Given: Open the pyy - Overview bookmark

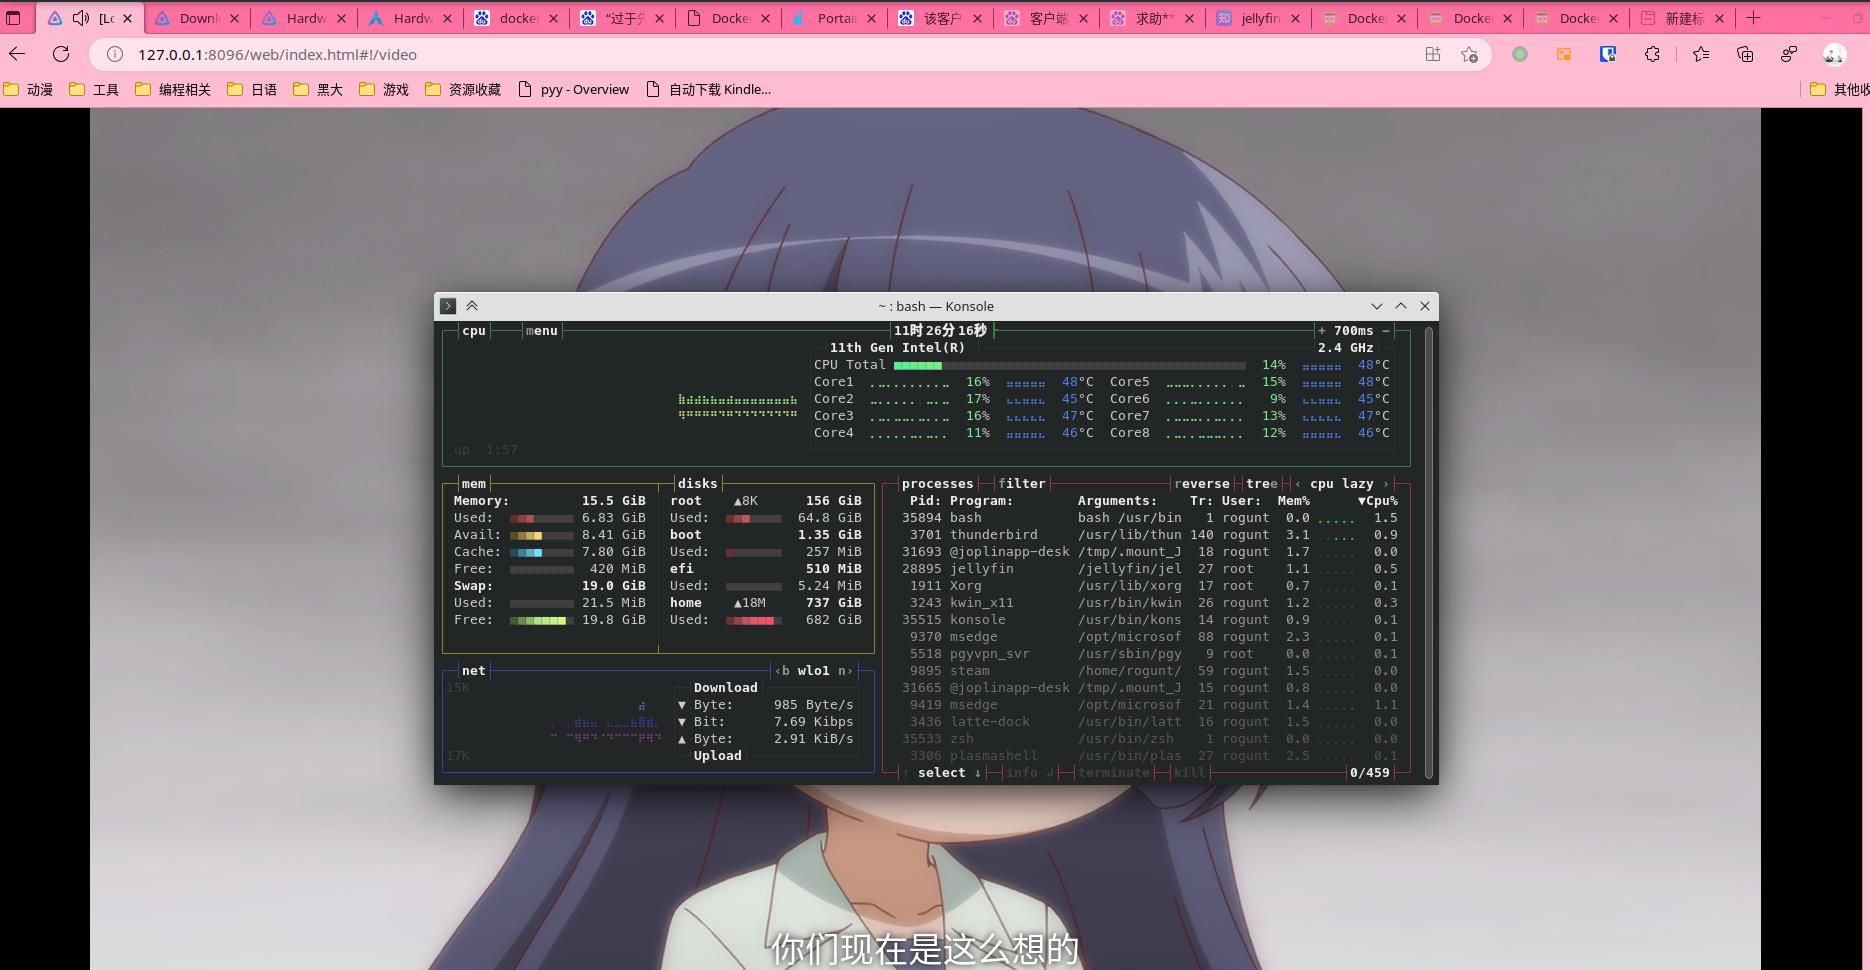Looking at the screenshot, I should (x=574, y=89).
